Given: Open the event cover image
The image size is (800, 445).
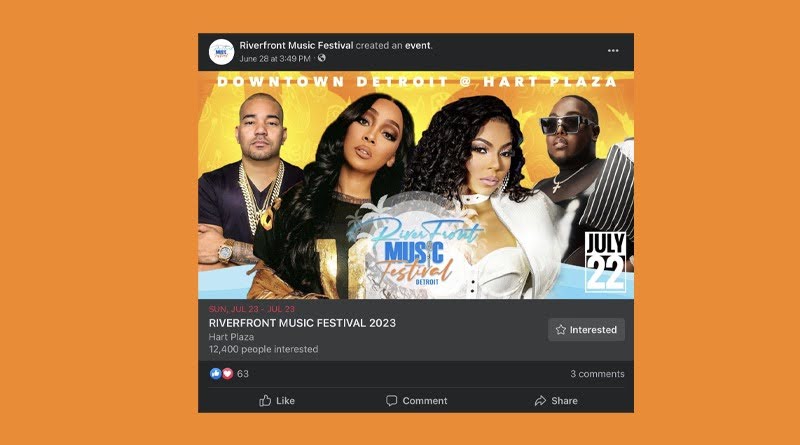Looking at the screenshot, I should click(x=416, y=185).
